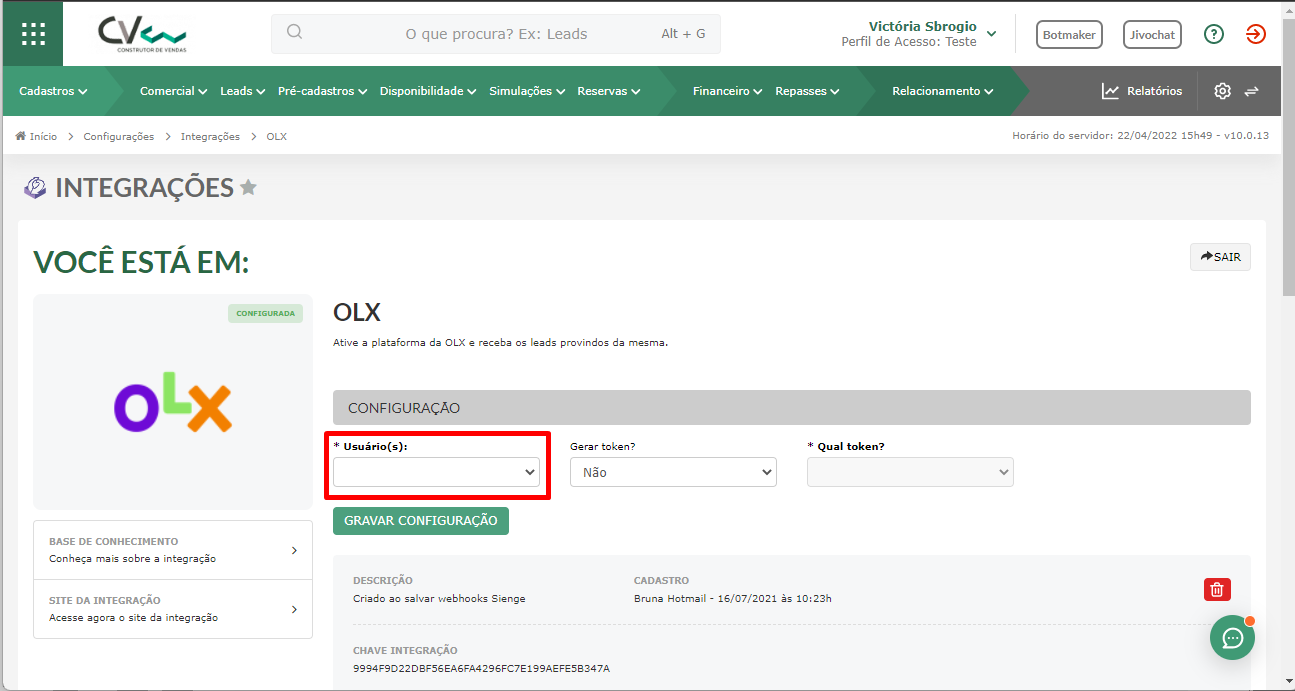Click the home icon in breadcrumb
The width and height of the screenshot is (1295, 691).
pyautogui.click(x=20, y=136)
